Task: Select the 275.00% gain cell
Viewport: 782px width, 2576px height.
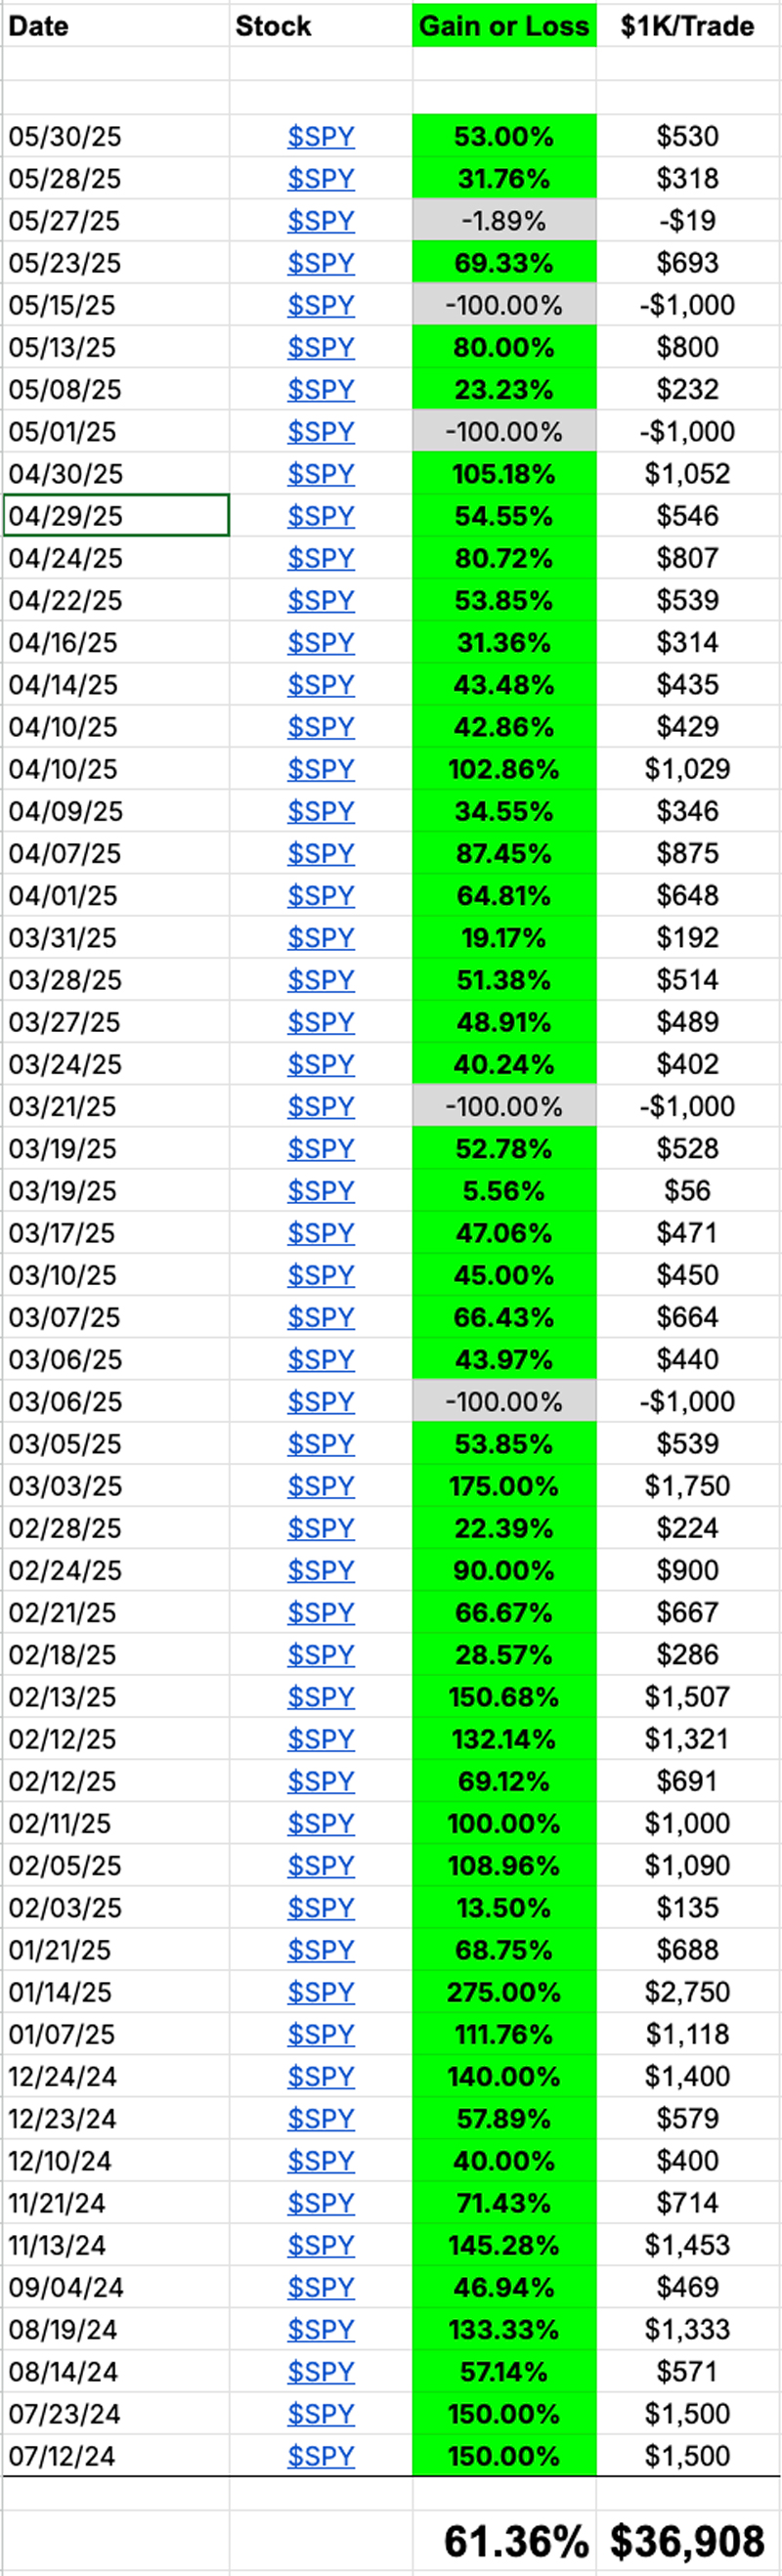Action: click(504, 1991)
